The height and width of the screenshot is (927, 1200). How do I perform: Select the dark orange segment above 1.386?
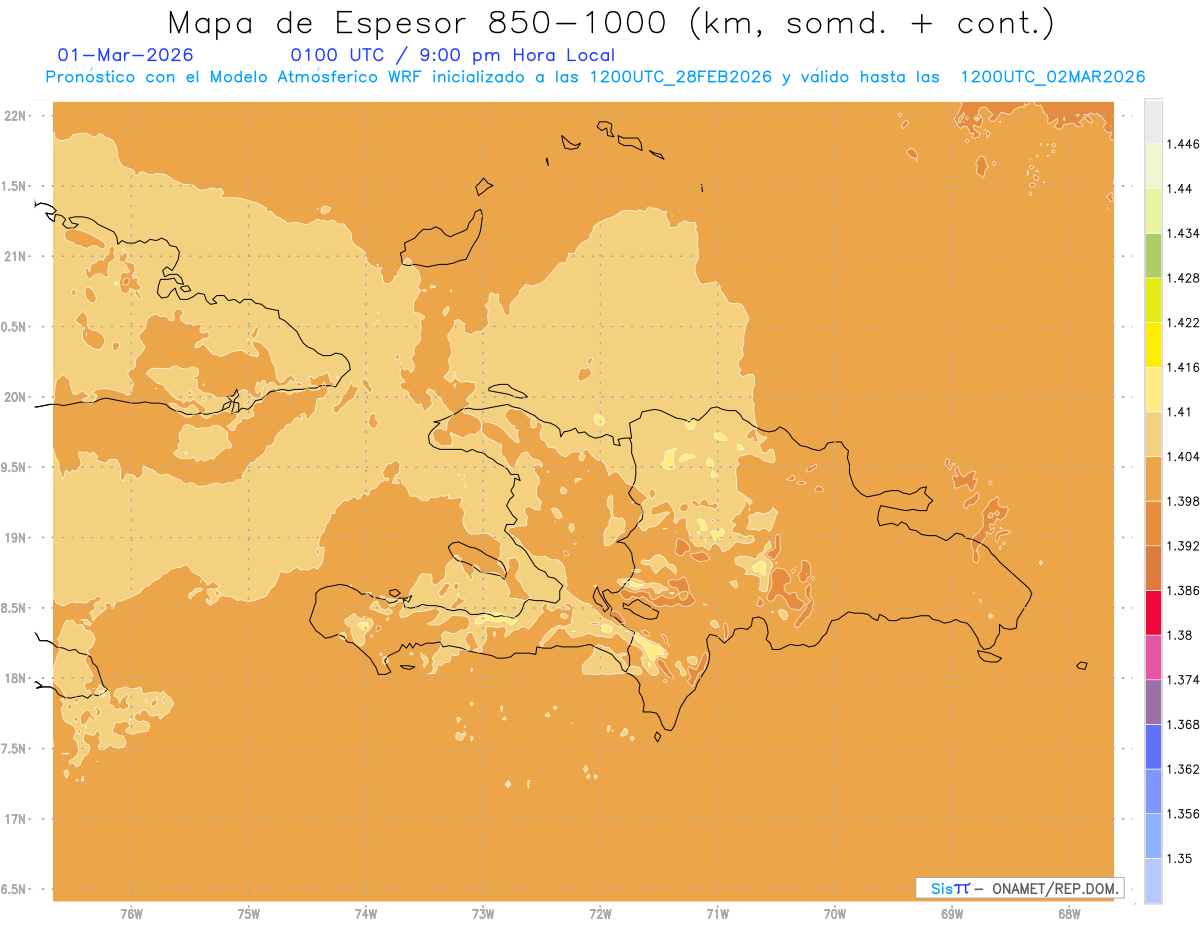click(1153, 568)
